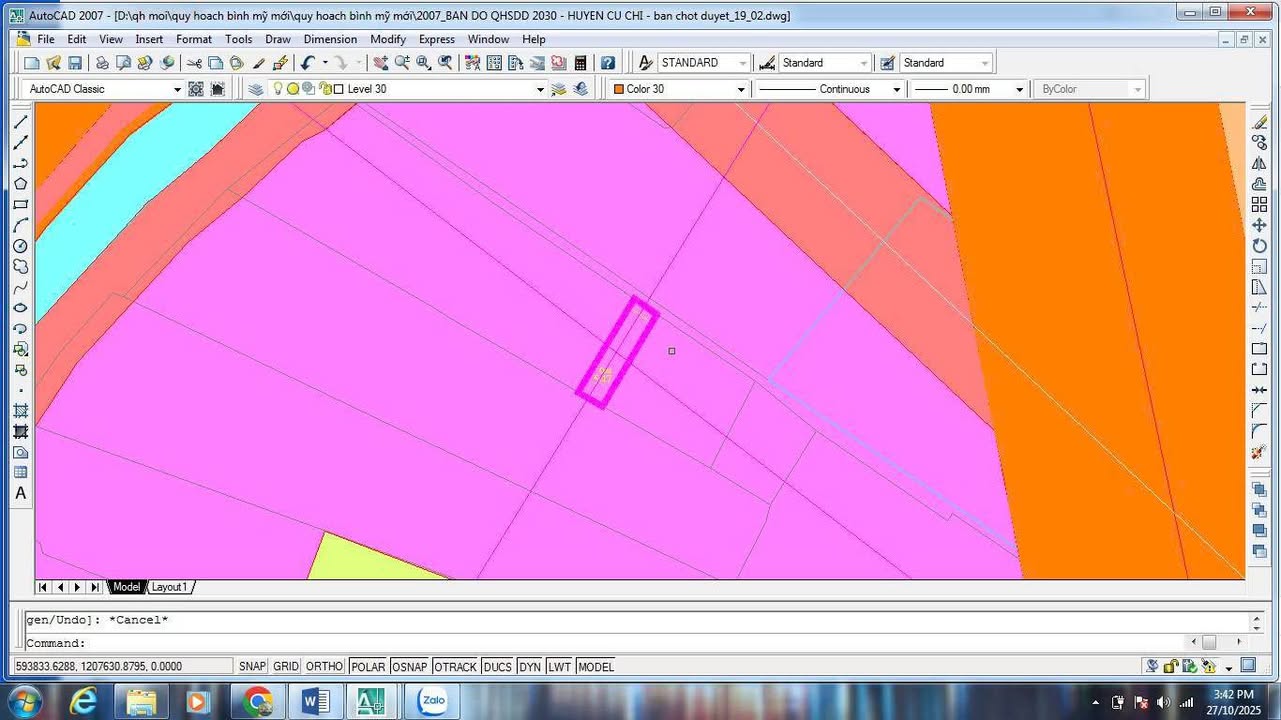Select the Spline tool
1281x720 pixels.
(x=21, y=287)
